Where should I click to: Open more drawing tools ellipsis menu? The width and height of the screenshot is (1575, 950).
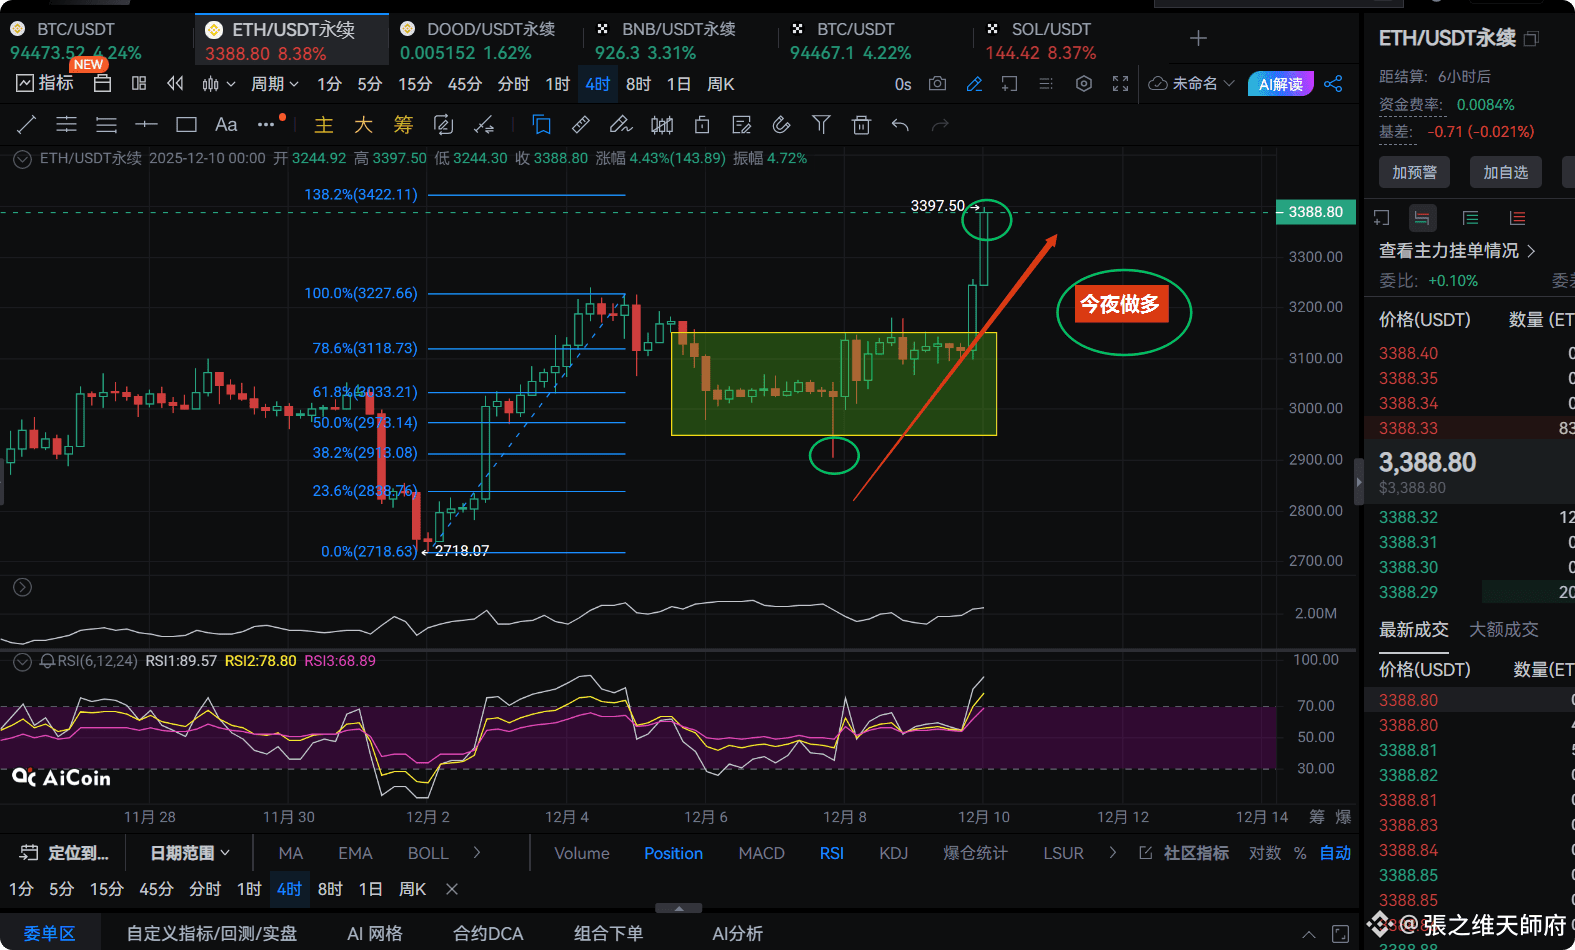(x=266, y=125)
